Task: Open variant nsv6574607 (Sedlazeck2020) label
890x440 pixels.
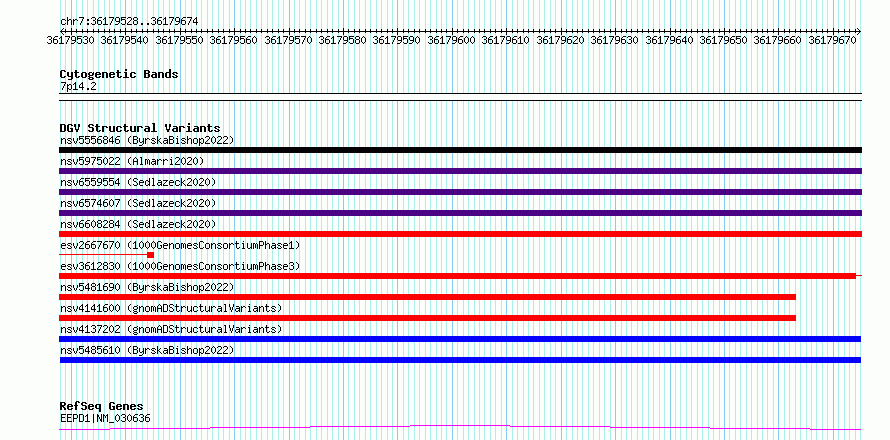Action: (x=138, y=203)
